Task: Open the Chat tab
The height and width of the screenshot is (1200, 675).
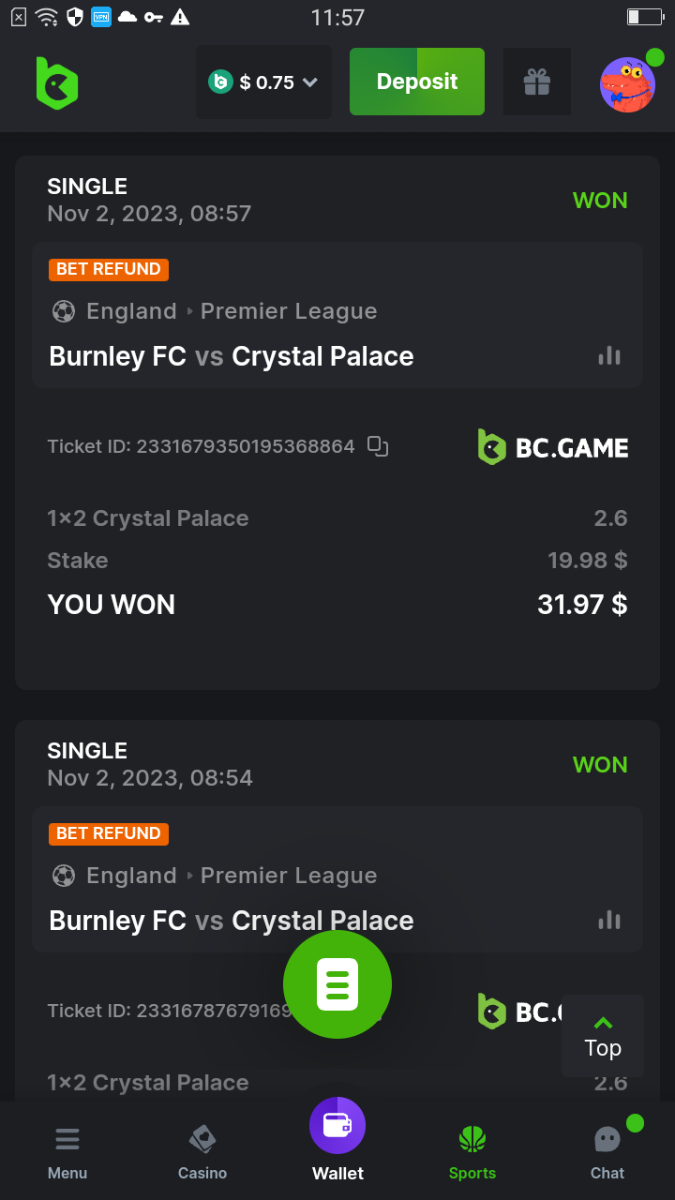Action: pos(607,1151)
